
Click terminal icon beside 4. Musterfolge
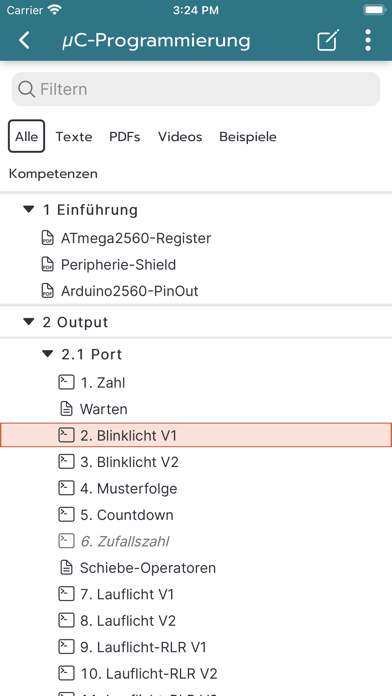(x=66, y=488)
